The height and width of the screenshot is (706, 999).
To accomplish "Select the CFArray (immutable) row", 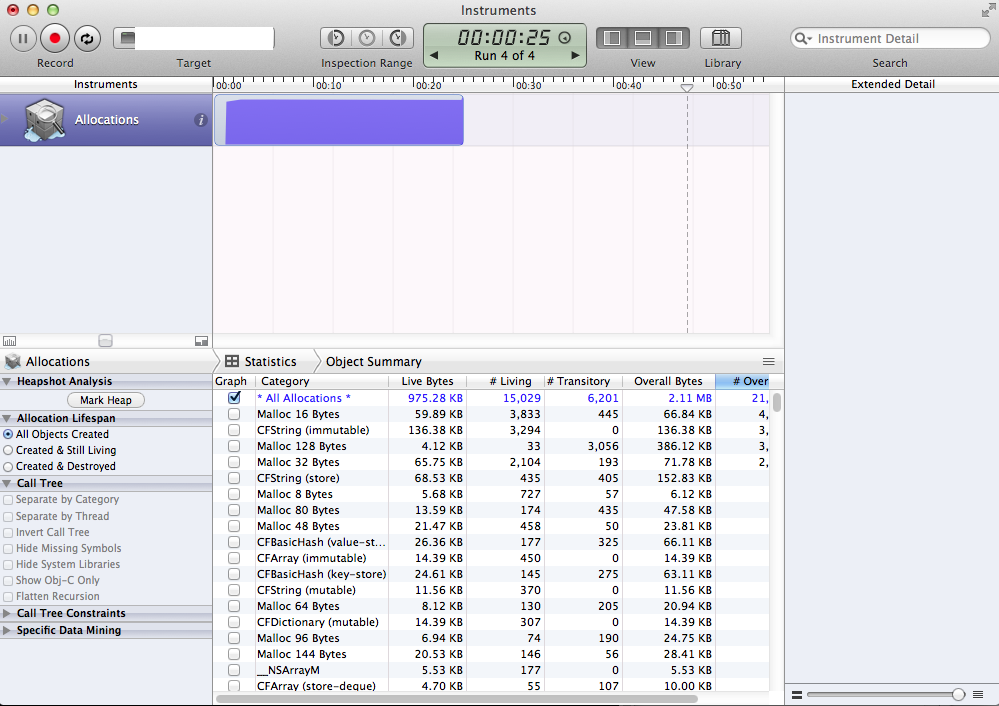I will (x=491, y=558).
